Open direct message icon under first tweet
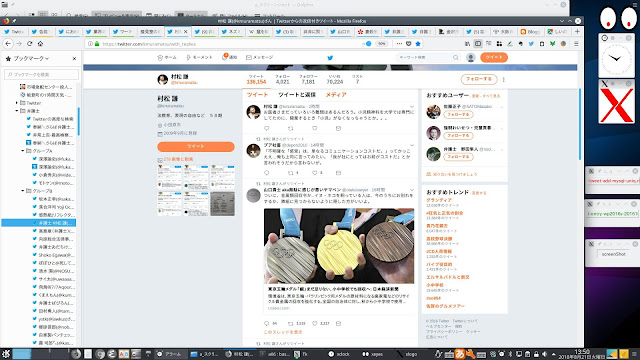640x360 pixels. 338,128
